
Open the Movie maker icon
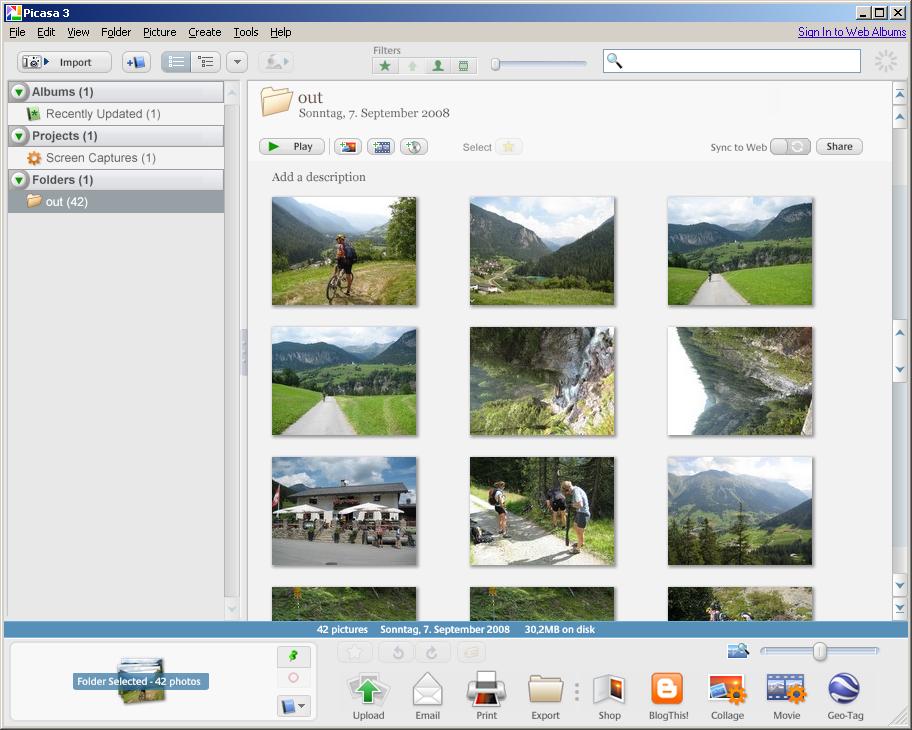click(786, 690)
